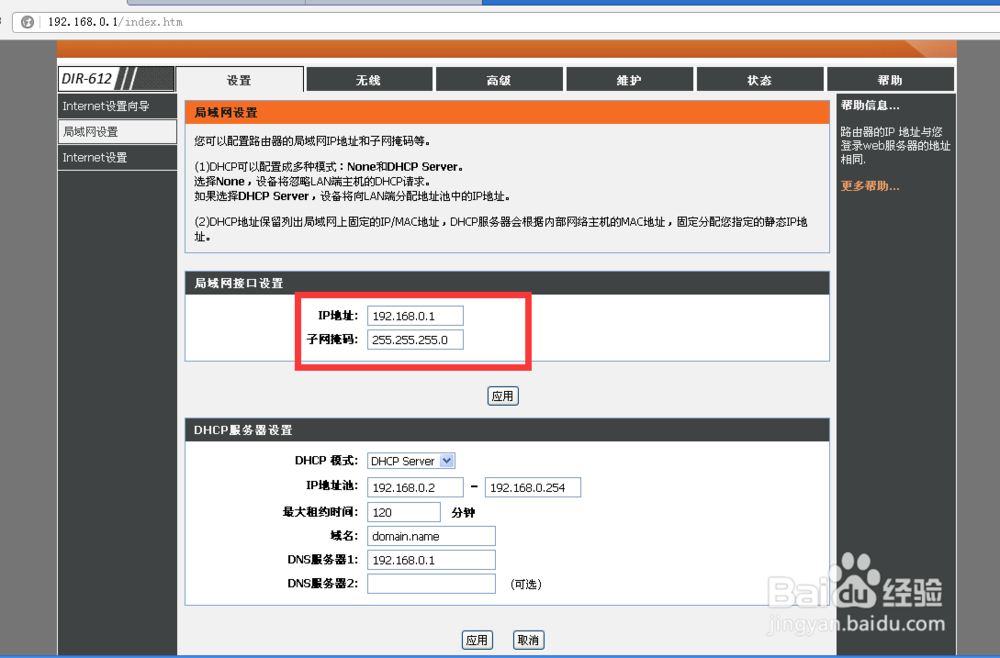Click the 局域网设置 orange section header
1000x658 pixels.
point(507,112)
